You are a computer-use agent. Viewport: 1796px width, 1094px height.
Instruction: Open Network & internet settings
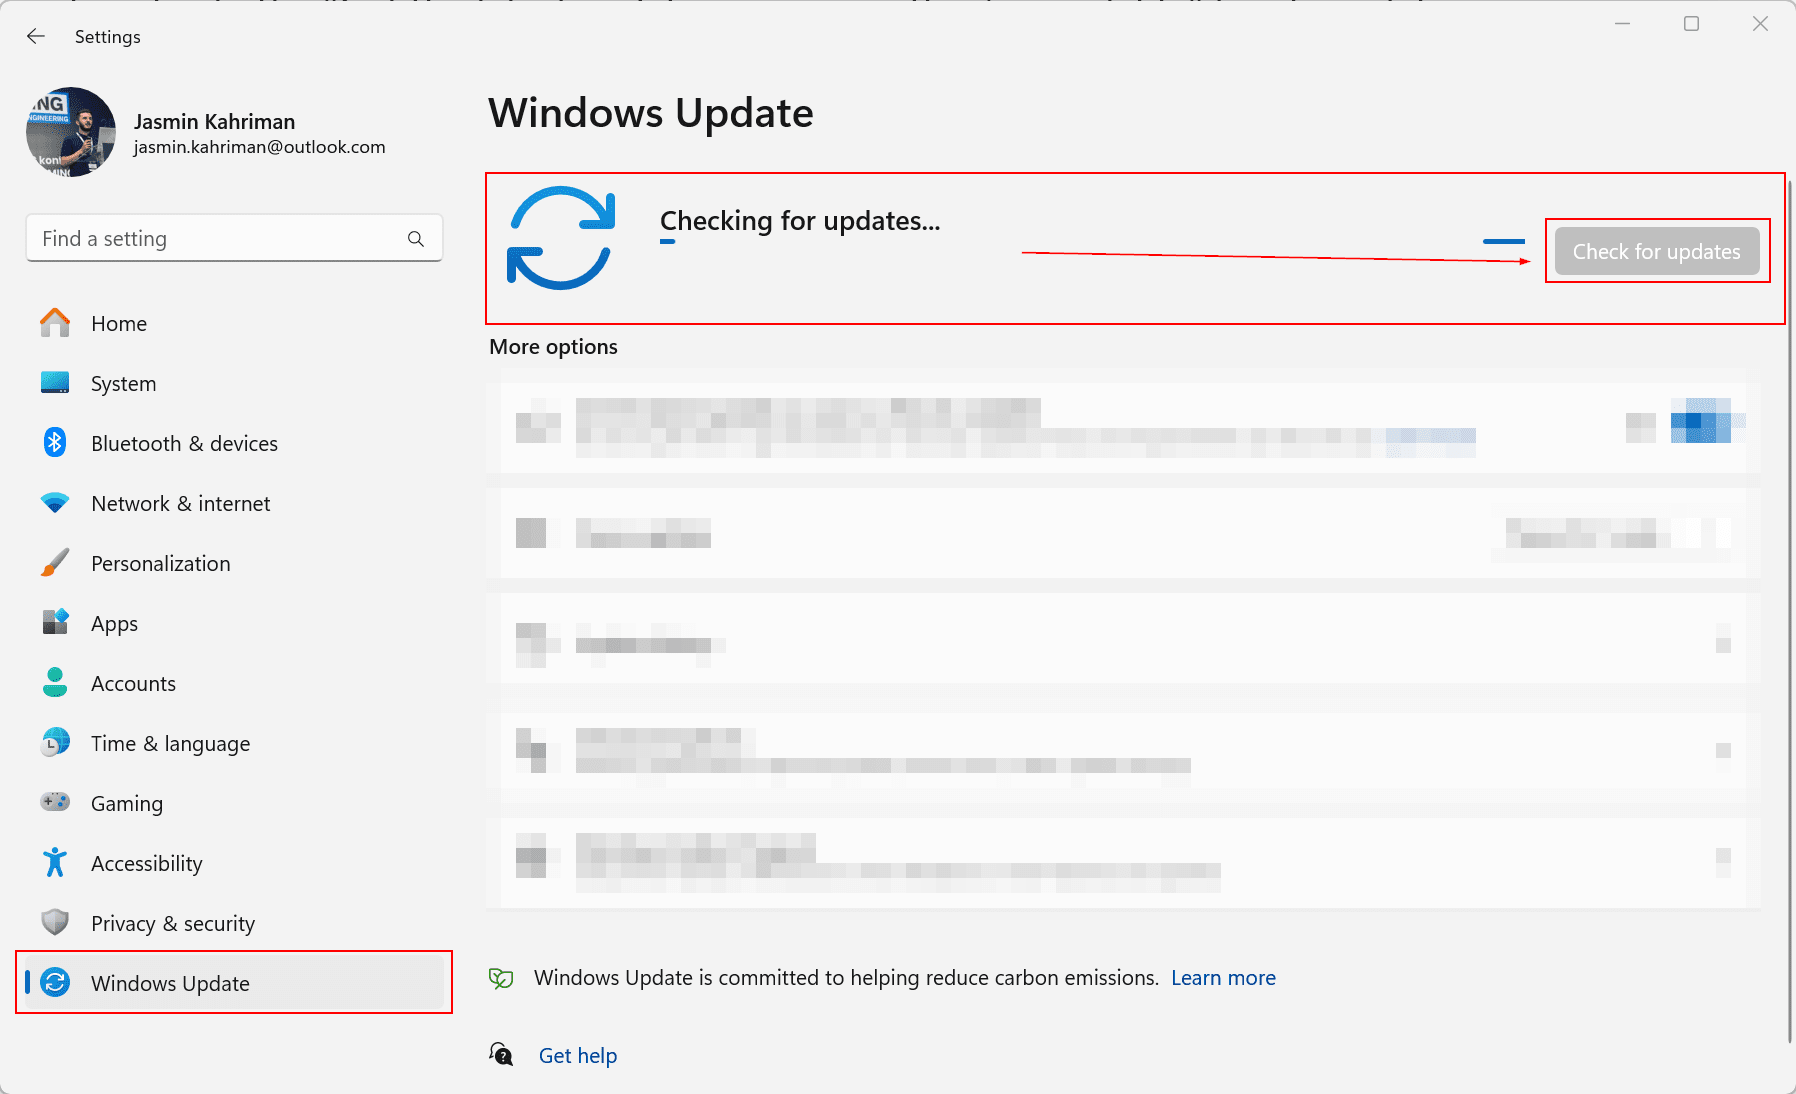[234, 503]
